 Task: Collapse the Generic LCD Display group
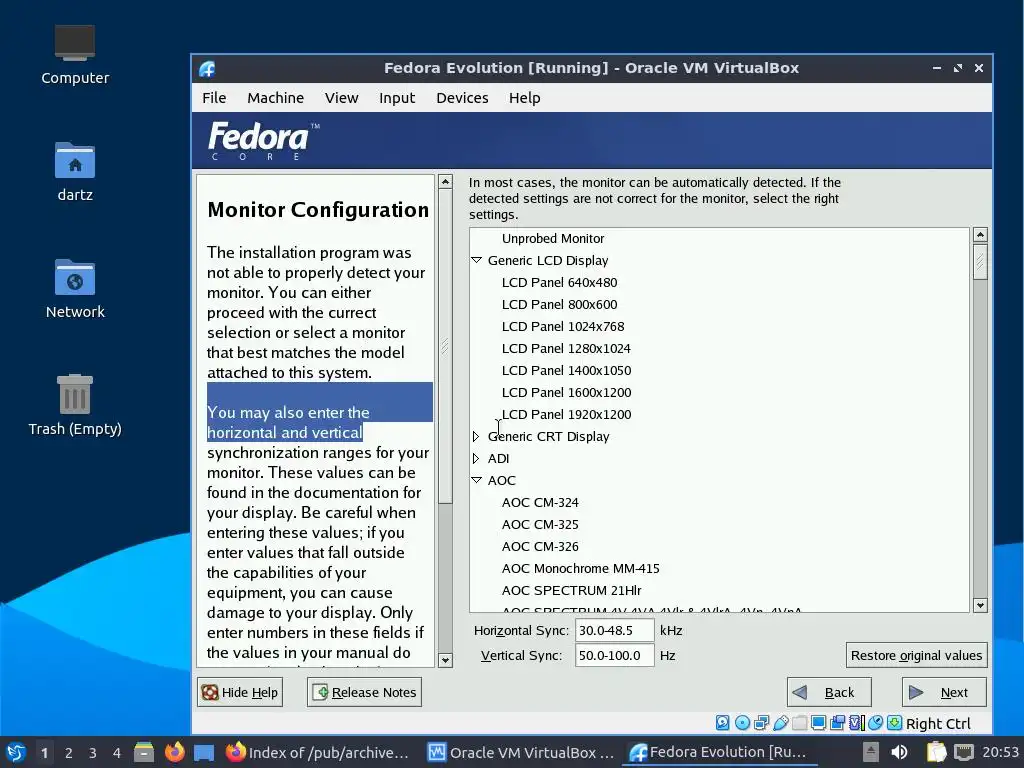tap(476, 260)
